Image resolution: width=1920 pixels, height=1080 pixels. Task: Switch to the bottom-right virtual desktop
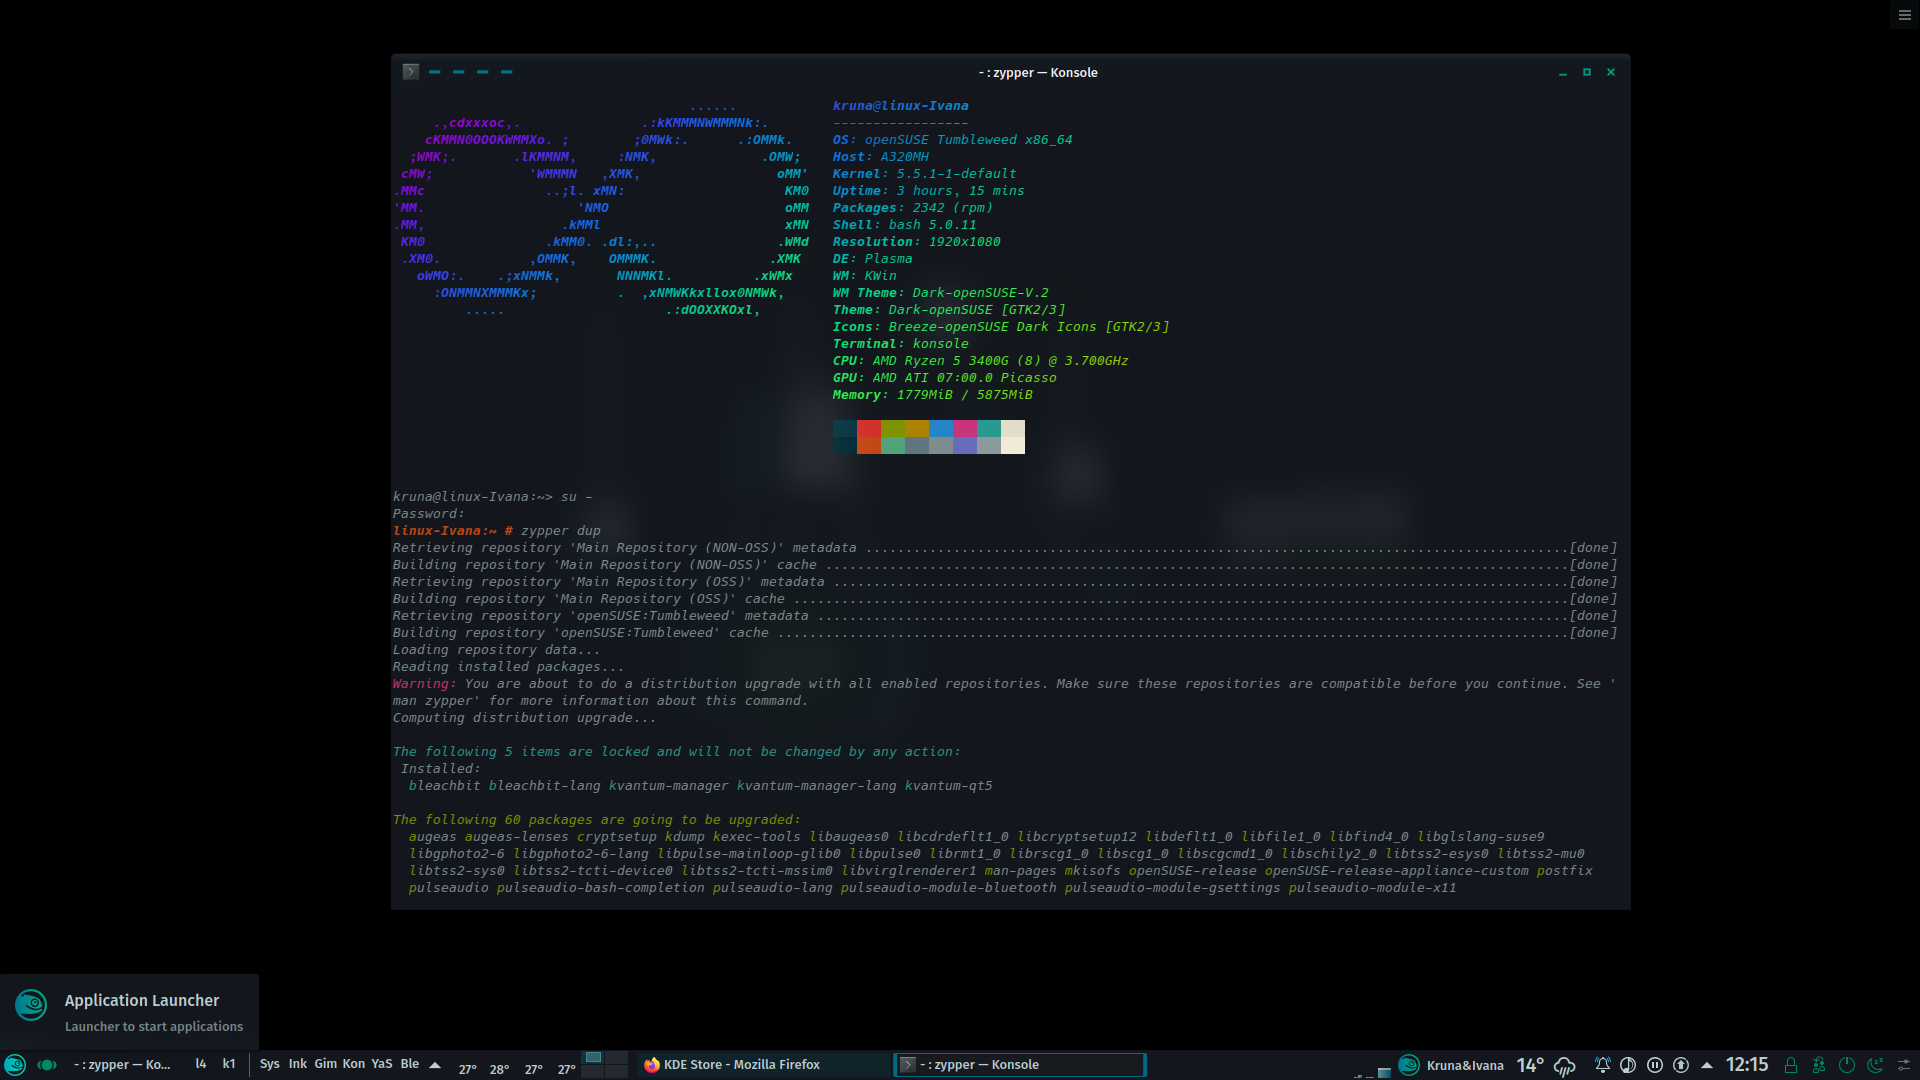click(617, 1071)
